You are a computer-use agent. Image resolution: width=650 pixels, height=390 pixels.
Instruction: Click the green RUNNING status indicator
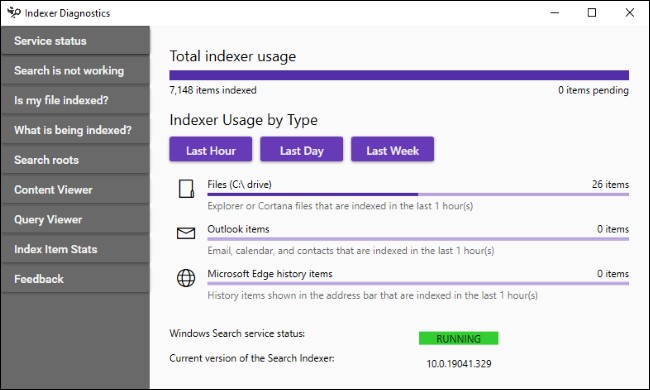(x=458, y=338)
